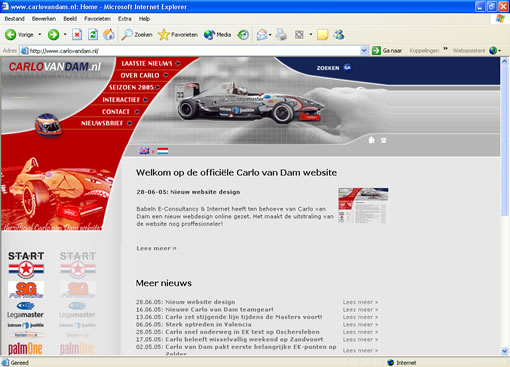
Task: Go to the browser Home page icon
Action: point(109,34)
